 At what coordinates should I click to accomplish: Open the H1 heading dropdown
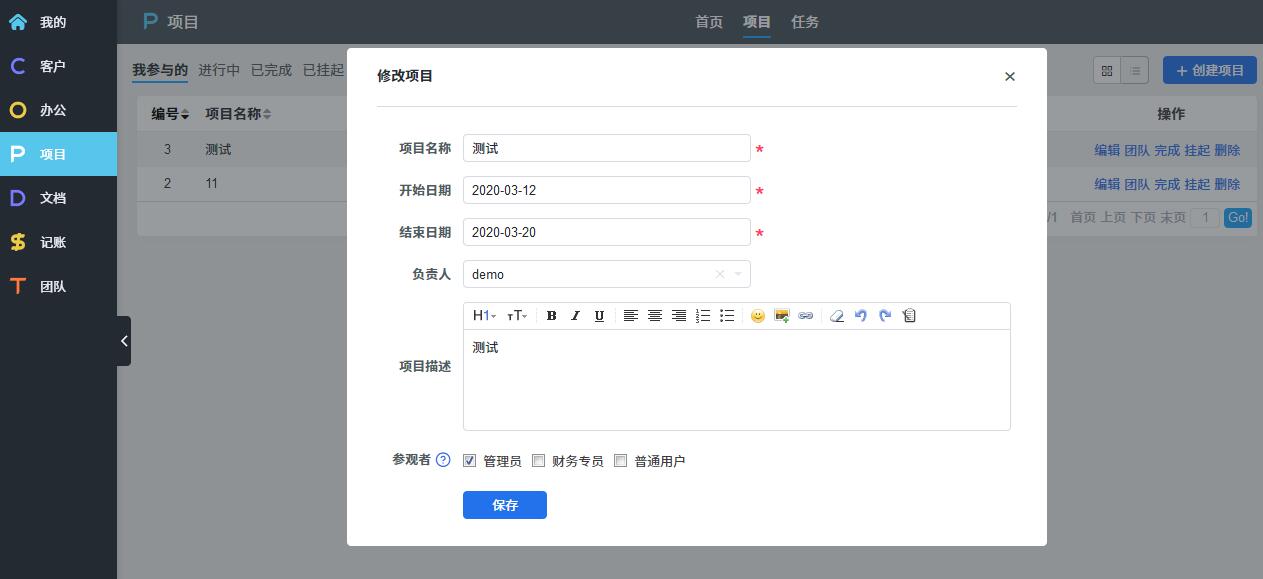click(x=484, y=316)
